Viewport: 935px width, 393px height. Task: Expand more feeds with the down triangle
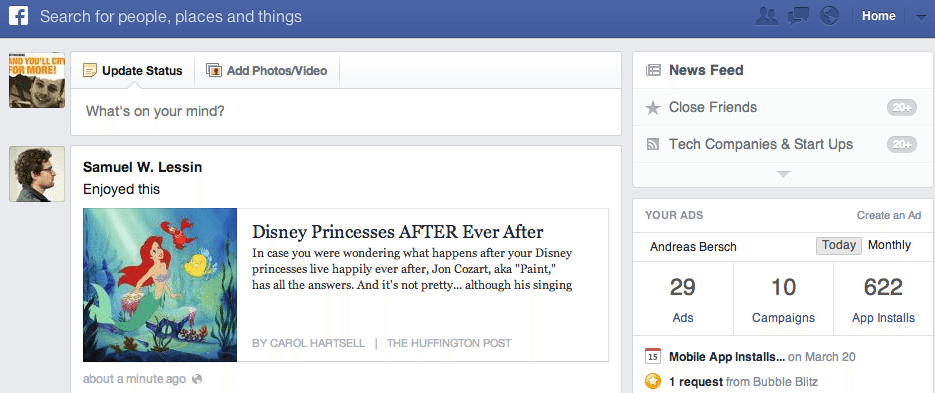point(783,174)
